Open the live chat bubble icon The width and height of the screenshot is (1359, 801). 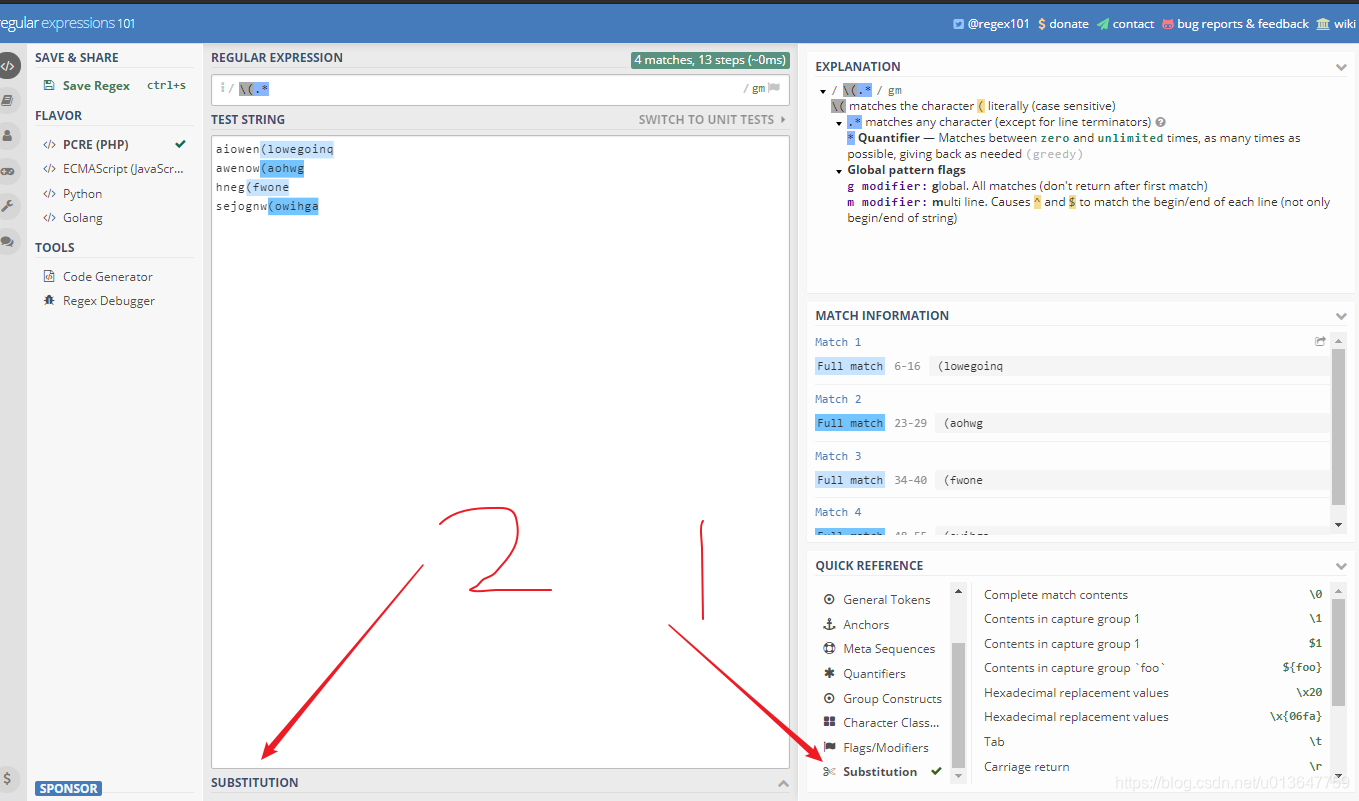[x=8, y=241]
